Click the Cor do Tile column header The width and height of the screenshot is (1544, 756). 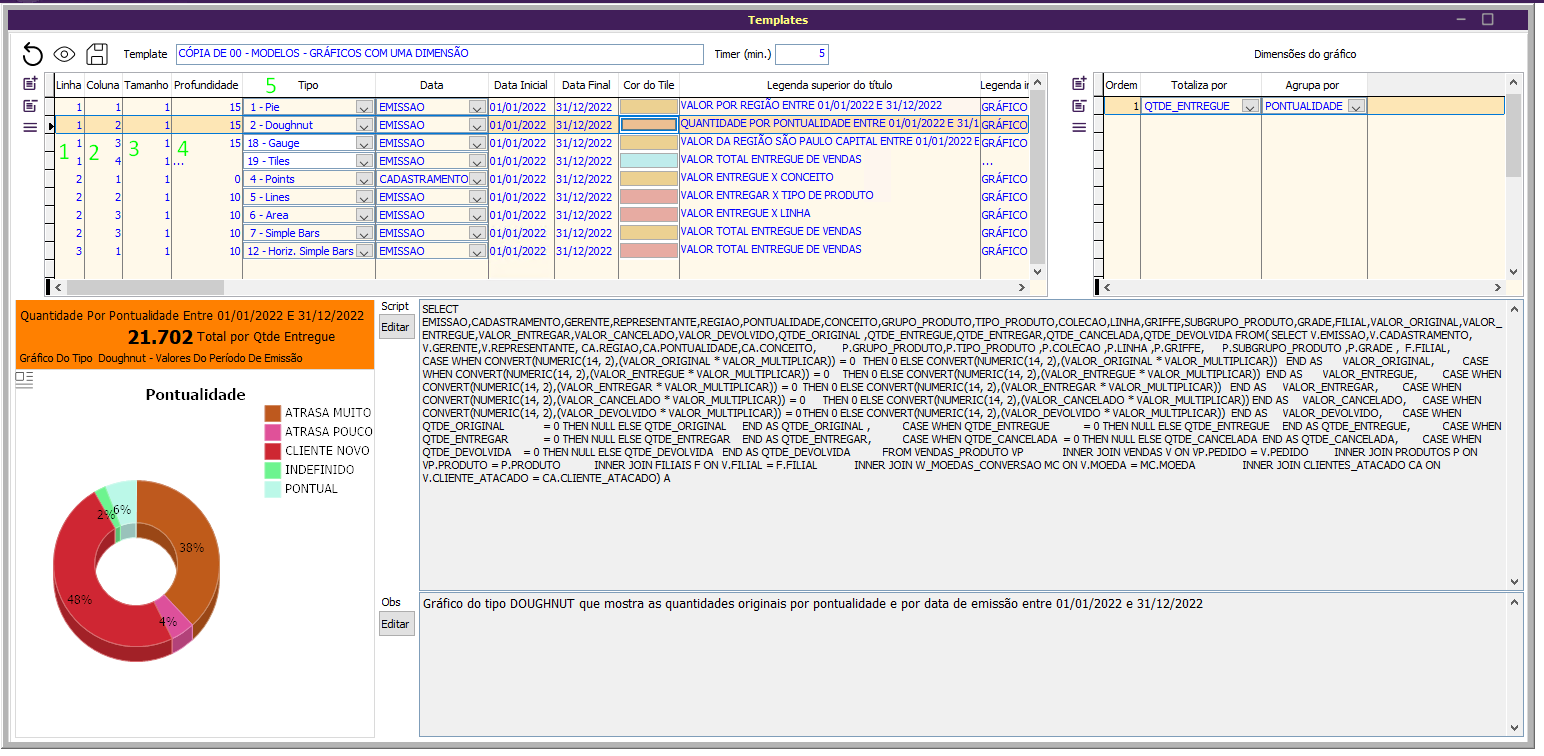[649, 85]
